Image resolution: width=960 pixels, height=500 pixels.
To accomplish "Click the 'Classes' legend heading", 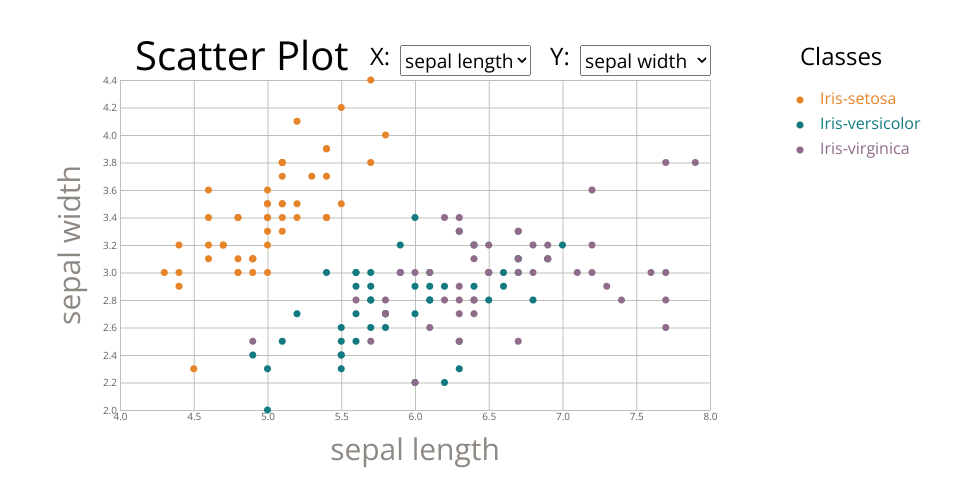I will click(x=840, y=57).
